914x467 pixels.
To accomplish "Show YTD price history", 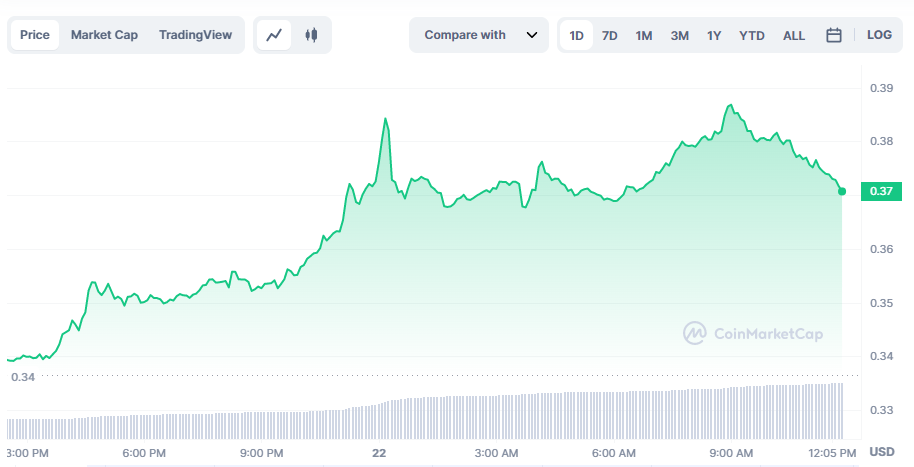I will (x=752, y=35).
